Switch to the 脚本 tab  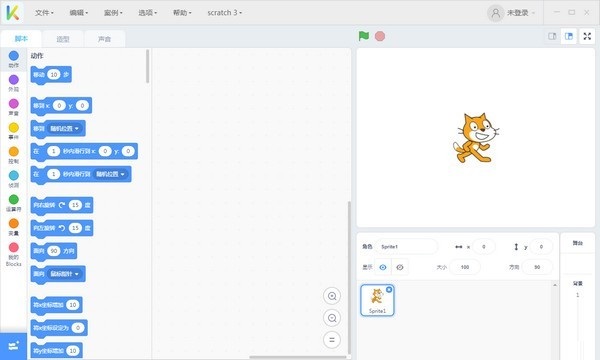21,39
